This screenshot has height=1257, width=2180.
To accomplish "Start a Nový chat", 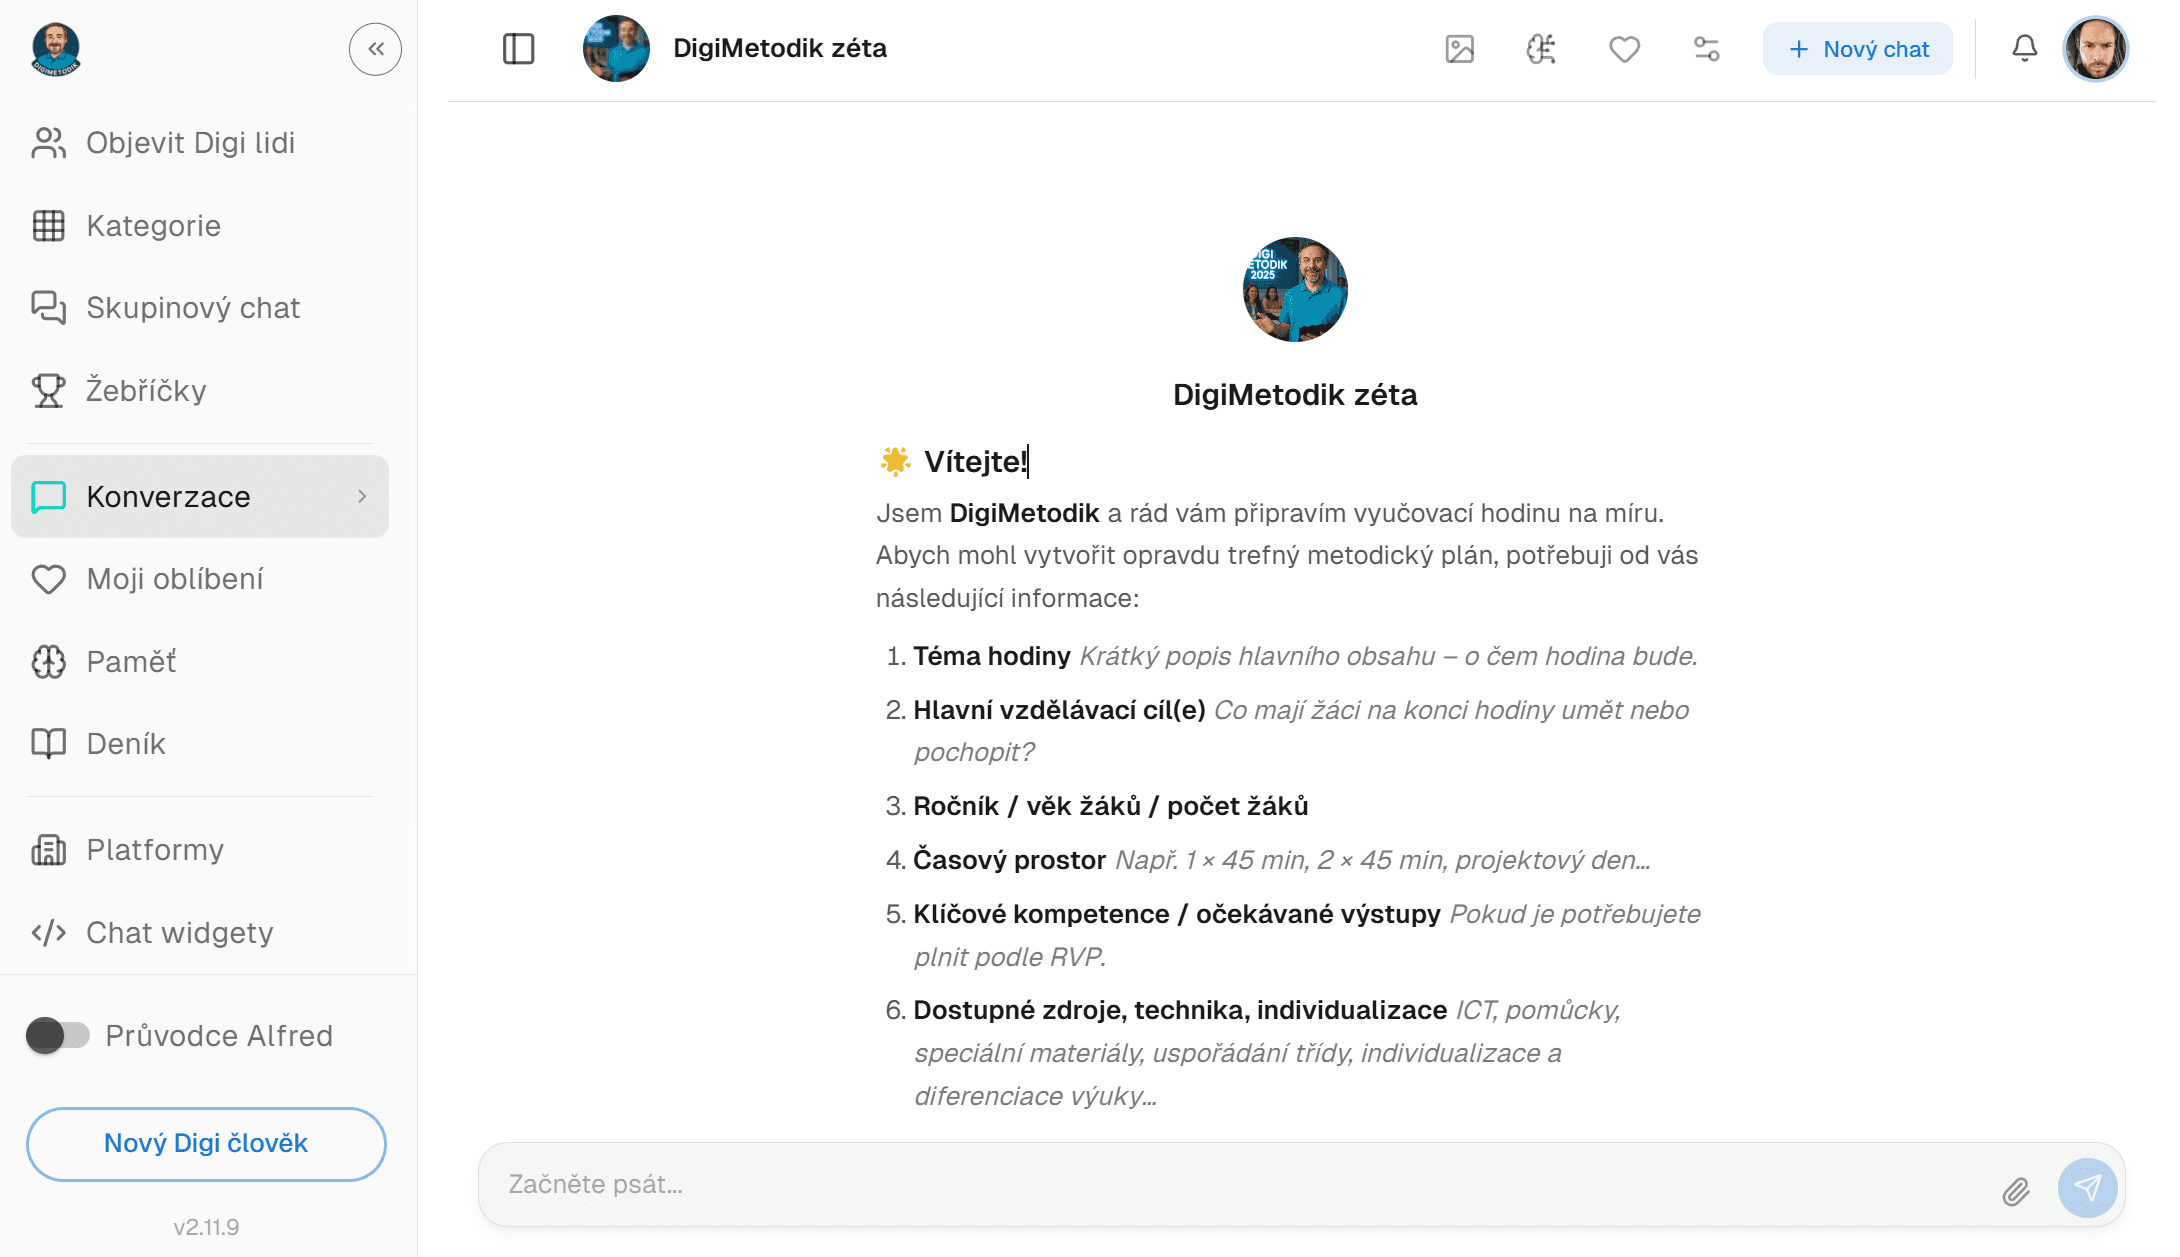I will click(1857, 48).
